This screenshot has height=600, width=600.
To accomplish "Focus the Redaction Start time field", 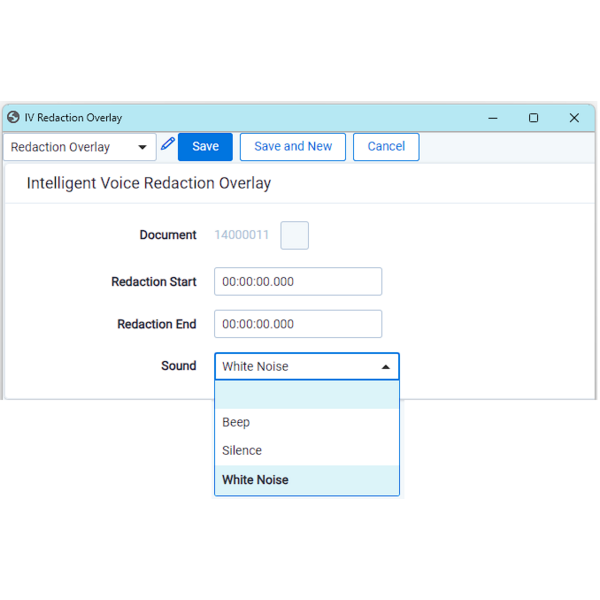I will click(x=298, y=282).
